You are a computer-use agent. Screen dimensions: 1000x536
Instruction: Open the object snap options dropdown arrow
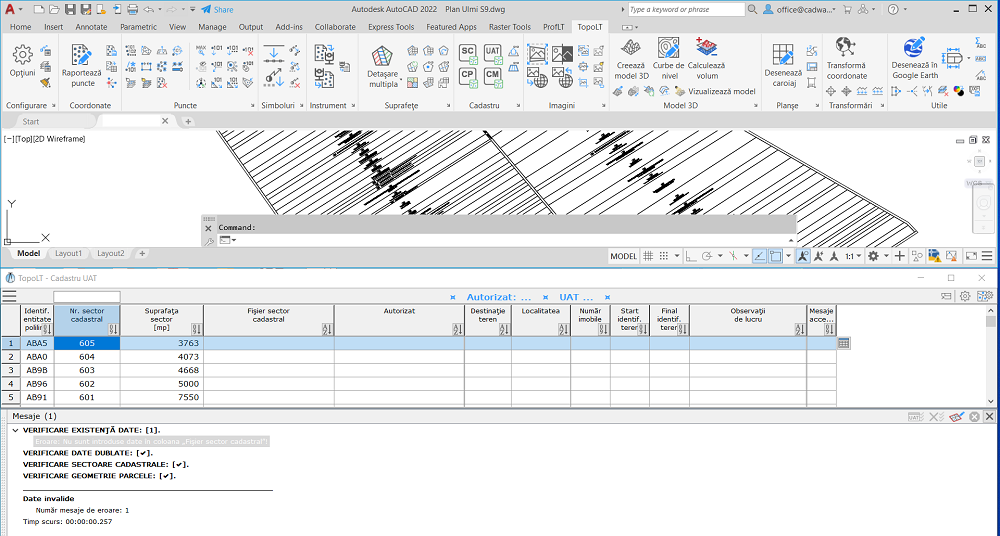(x=788, y=256)
